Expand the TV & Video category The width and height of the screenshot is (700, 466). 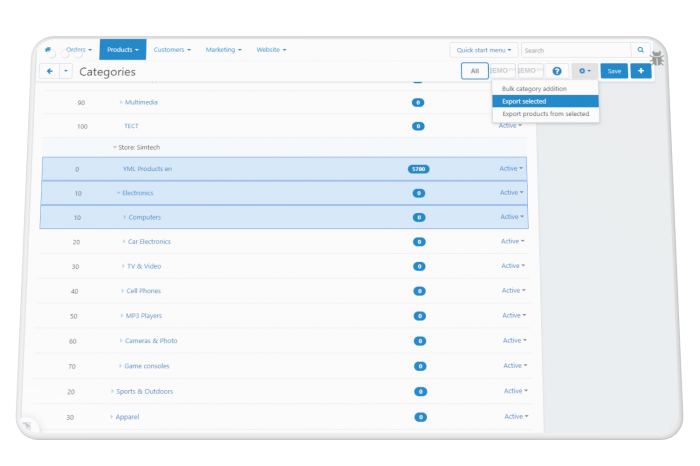[x=123, y=266]
